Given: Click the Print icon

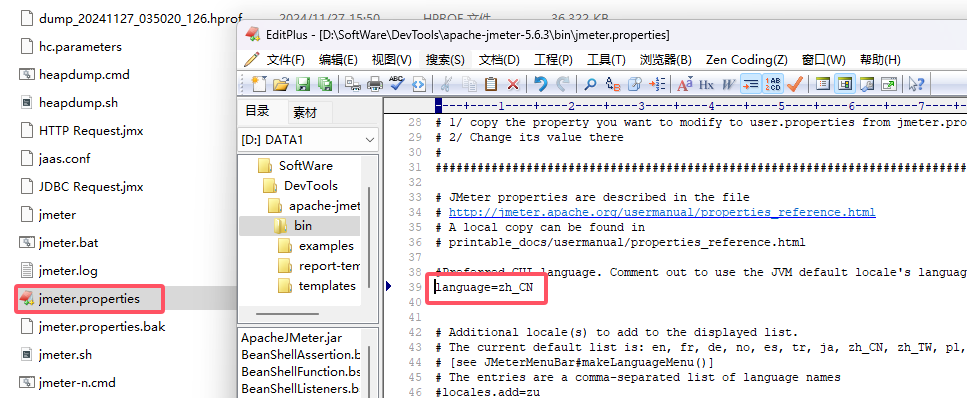Looking at the screenshot, I should (x=374, y=83).
